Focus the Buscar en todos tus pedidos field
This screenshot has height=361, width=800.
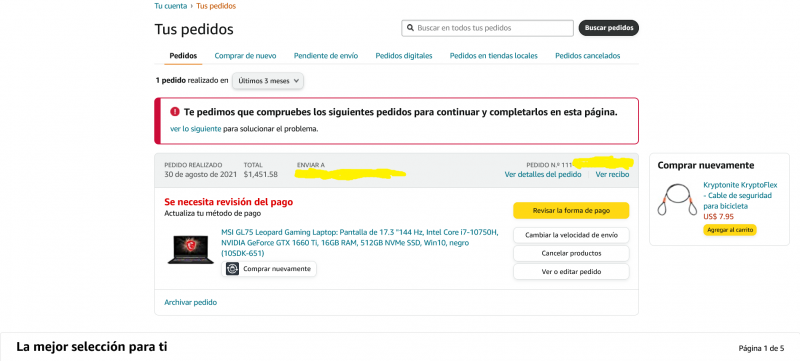coord(487,28)
